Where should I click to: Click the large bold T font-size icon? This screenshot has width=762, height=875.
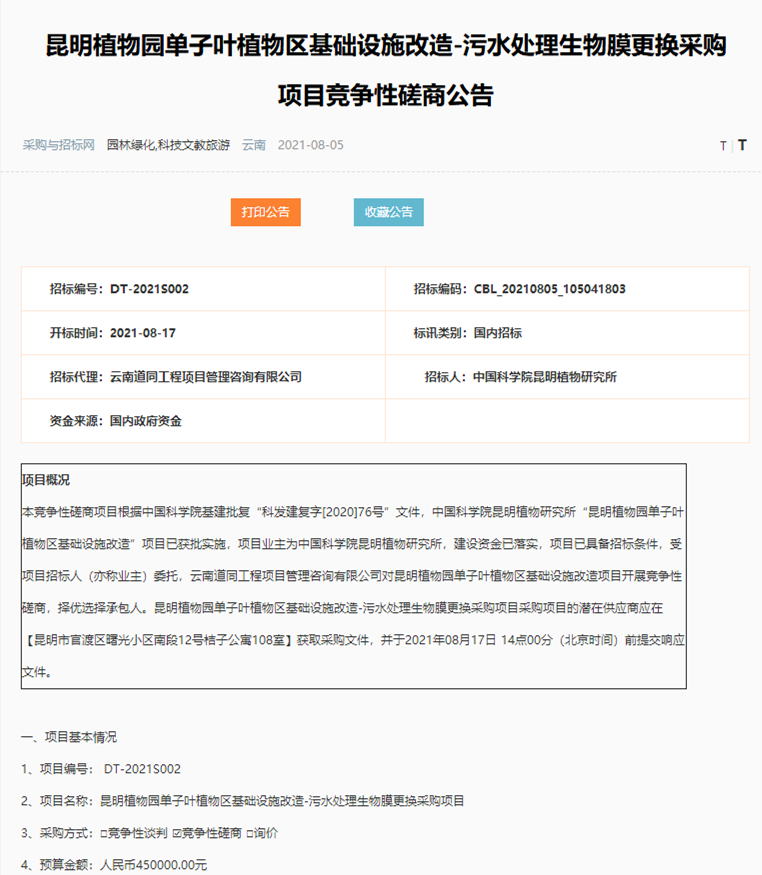(x=742, y=145)
